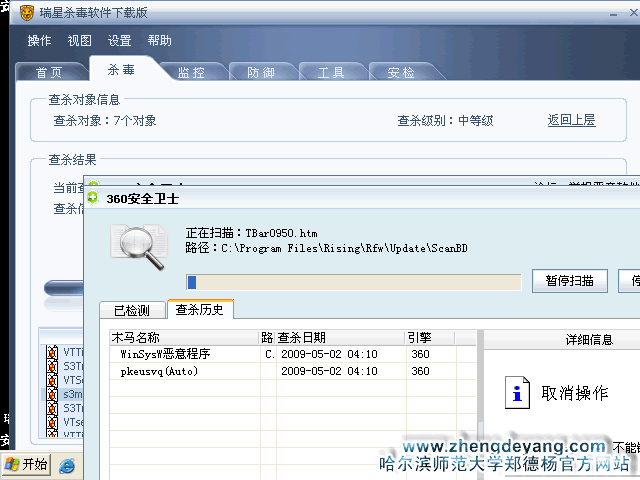The image size is (640, 480).
Task: Switch to the 防御 tab
Action: coord(261,72)
